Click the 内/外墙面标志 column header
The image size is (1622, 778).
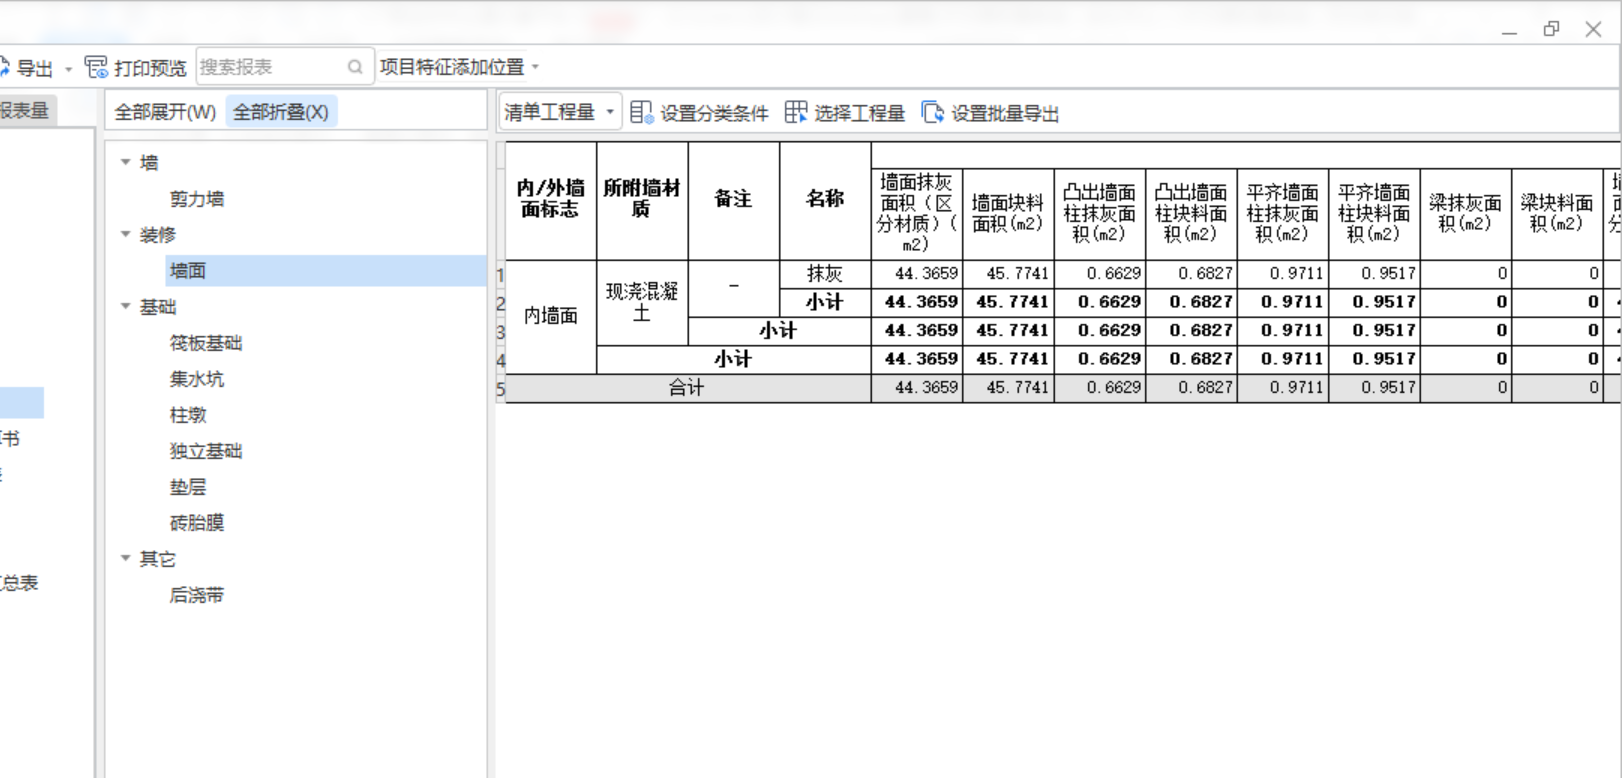551,200
